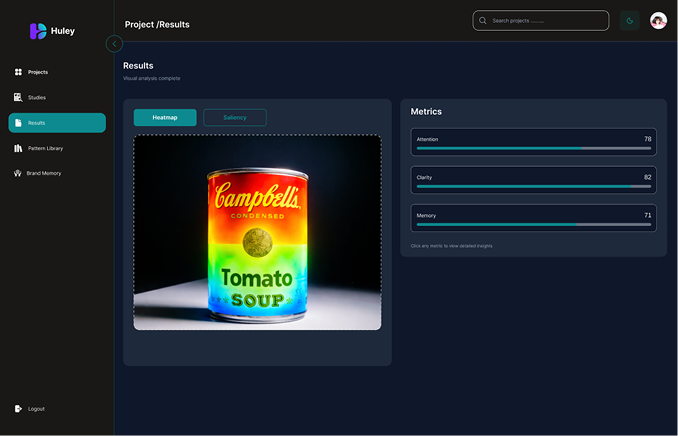Open the Memory metric card
678x436 pixels.
534,218
